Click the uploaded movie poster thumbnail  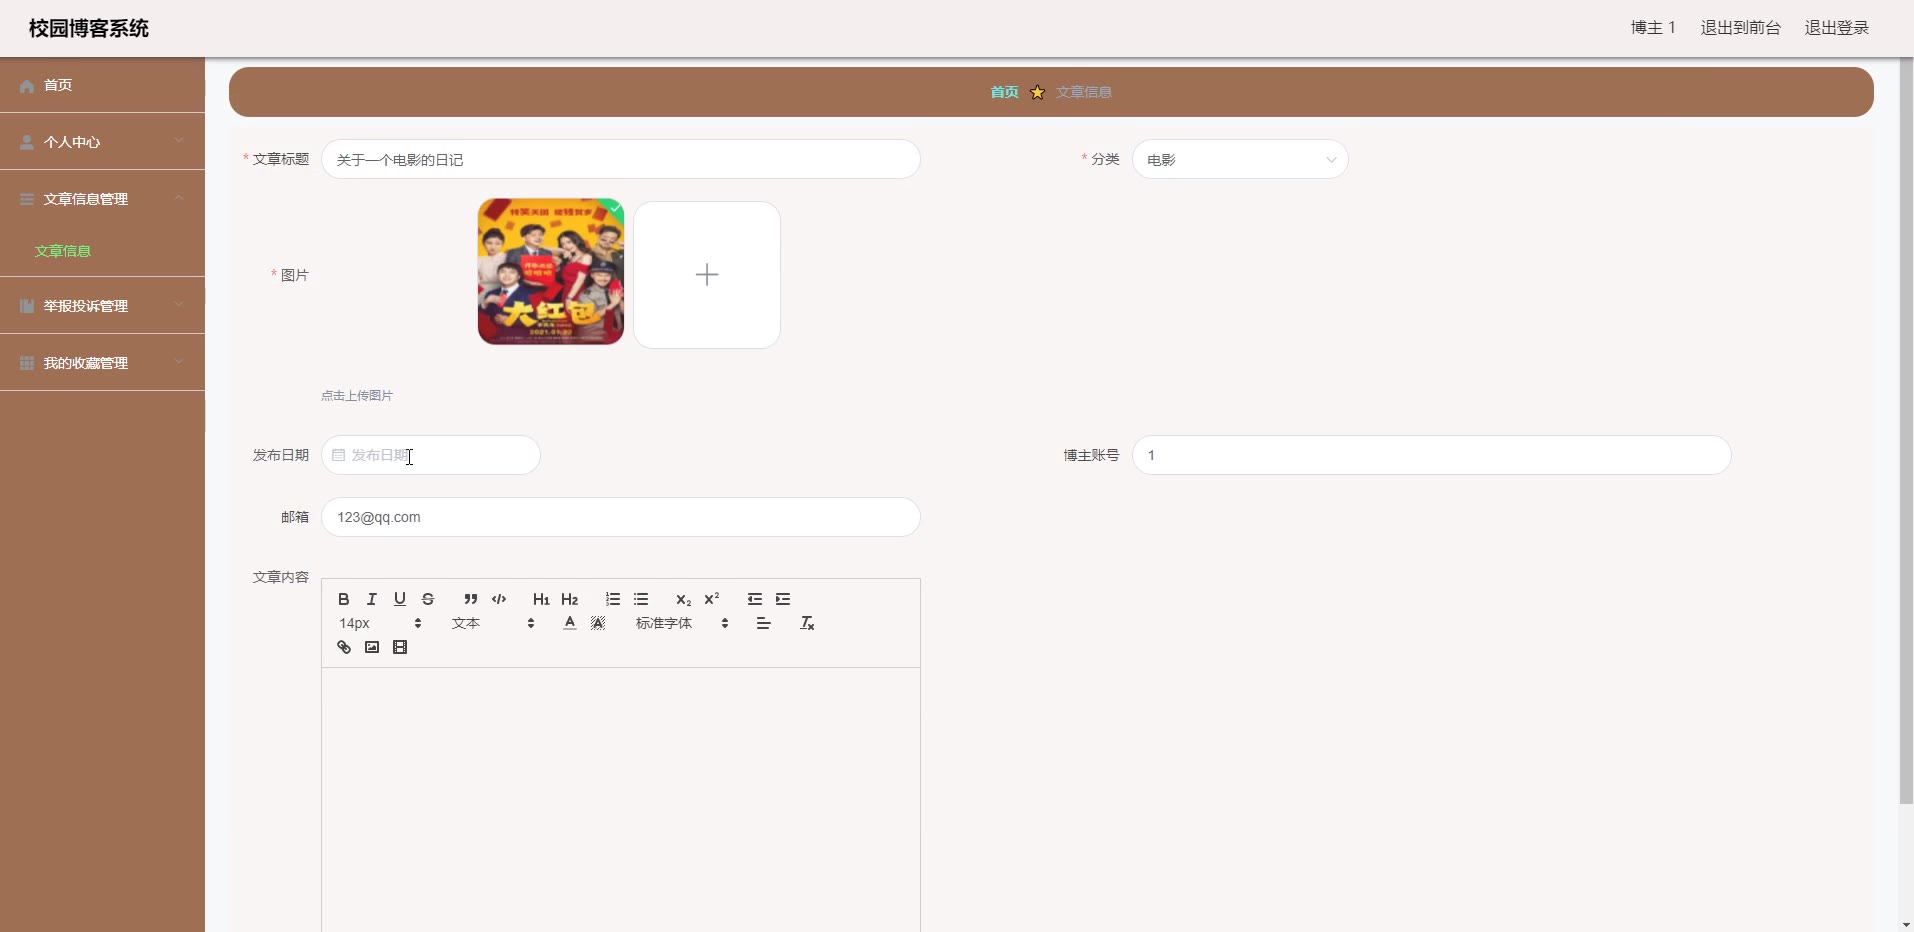(x=551, y=272)
